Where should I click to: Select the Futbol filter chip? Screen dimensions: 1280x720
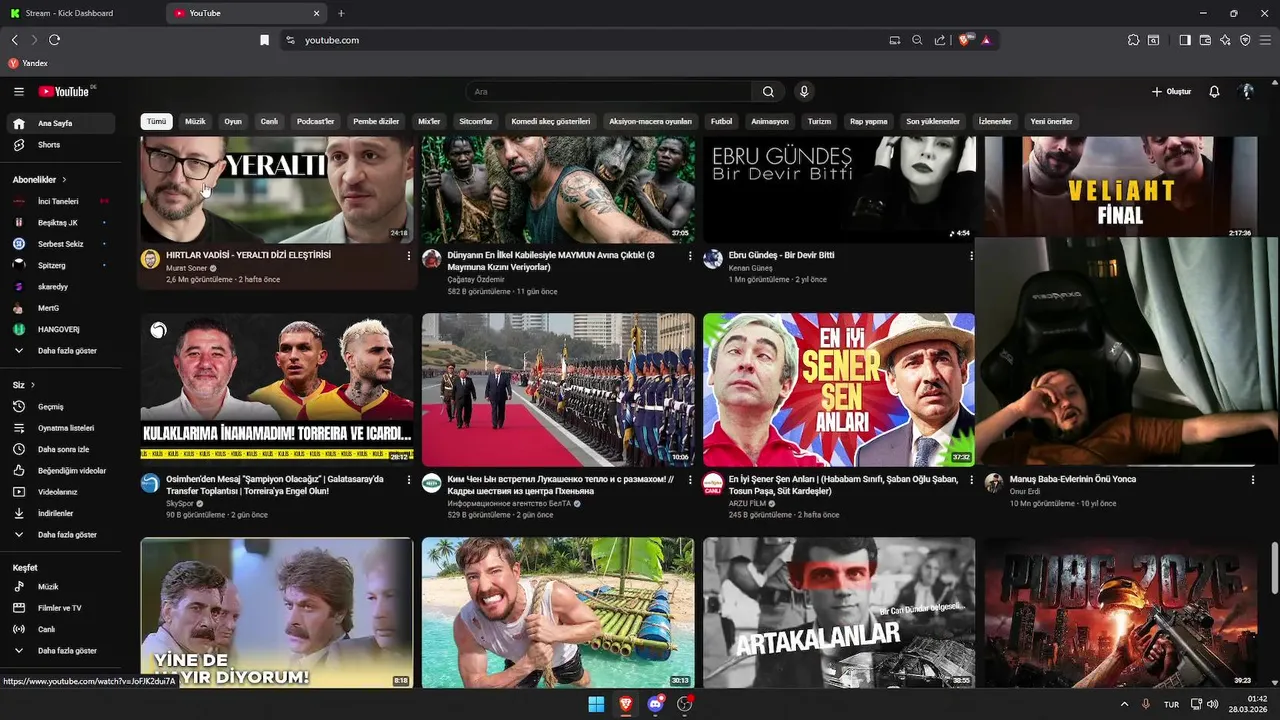click(721, 121)
